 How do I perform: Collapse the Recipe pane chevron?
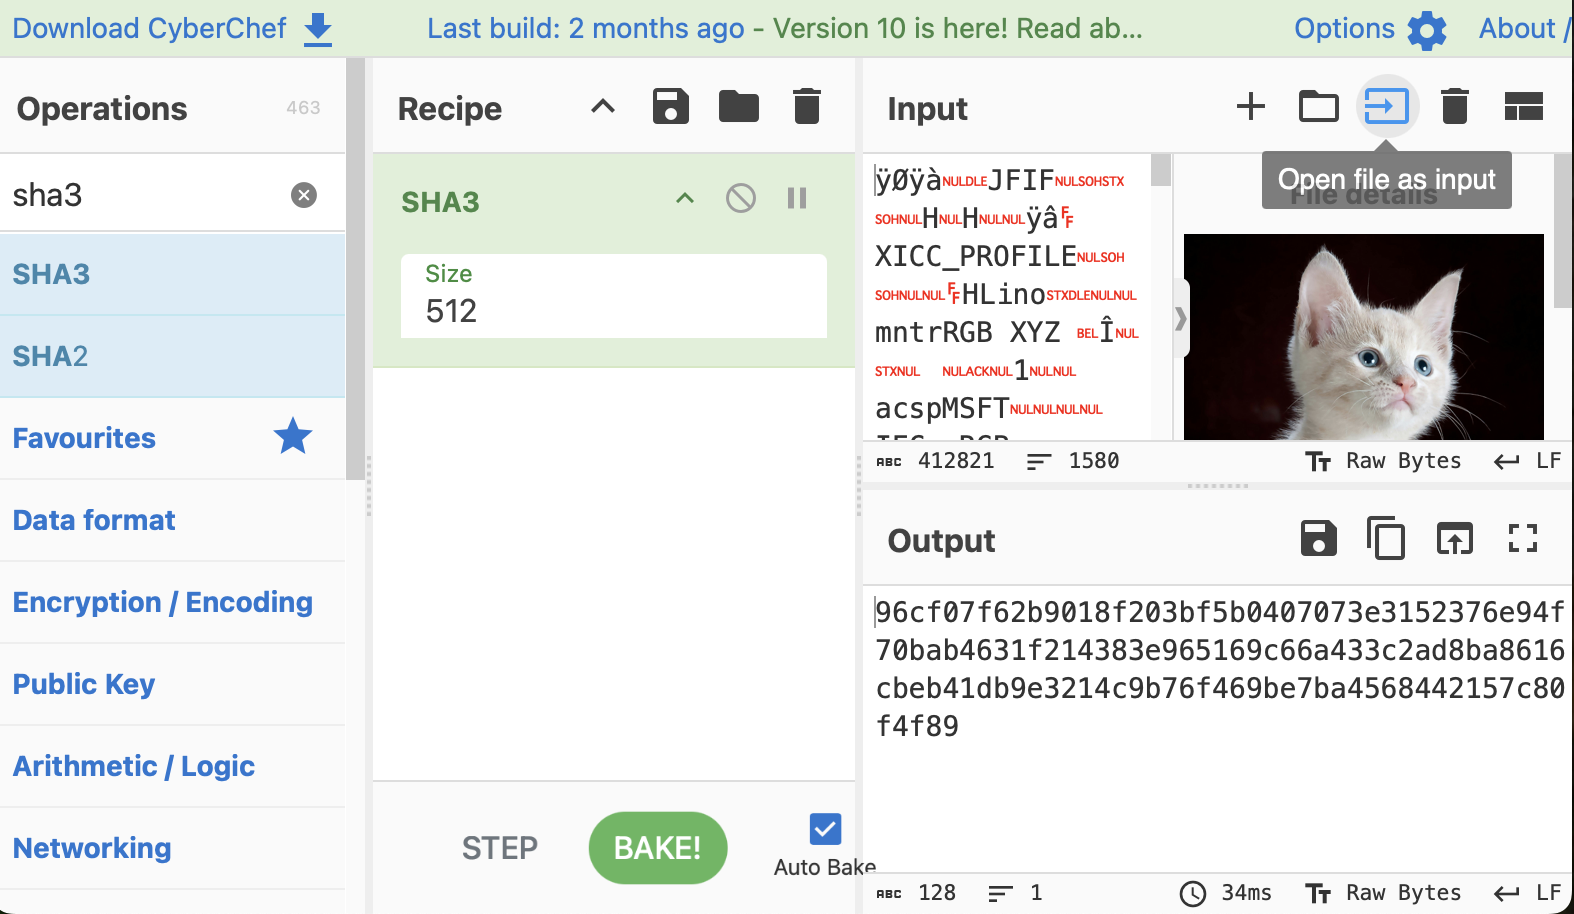[x=603, y=106]
